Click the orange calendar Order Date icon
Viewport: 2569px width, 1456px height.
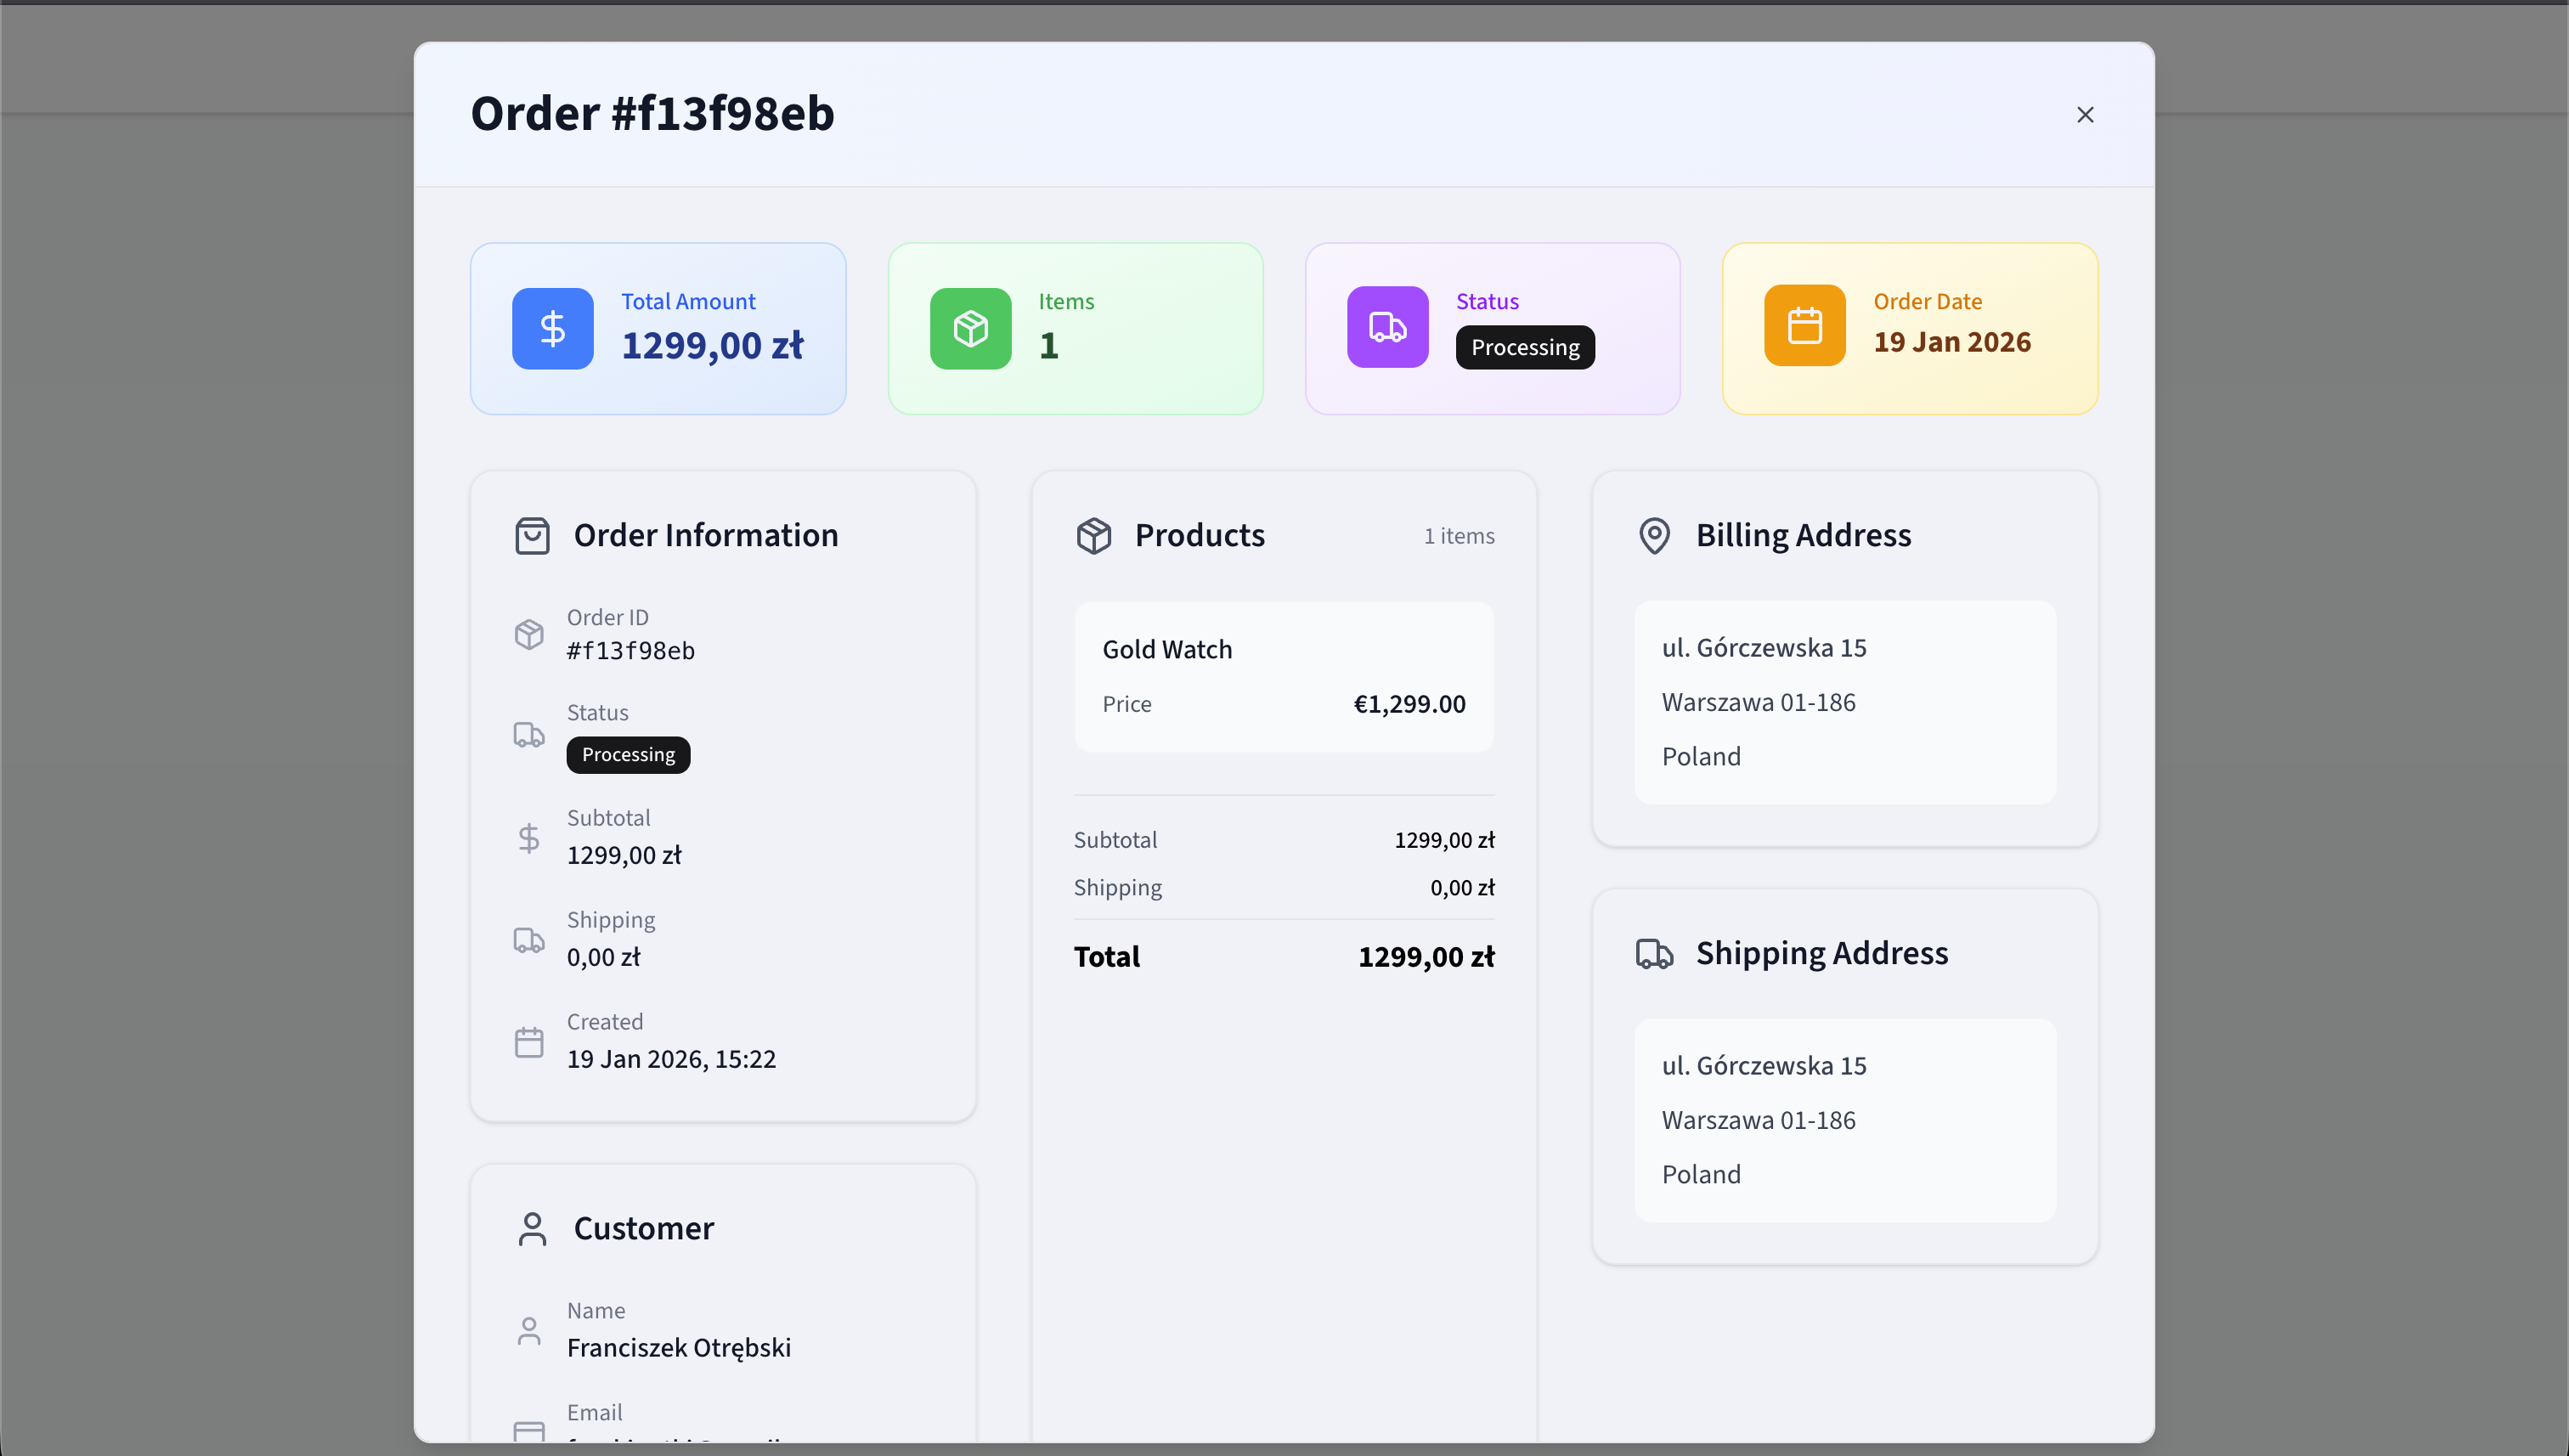1804,326
